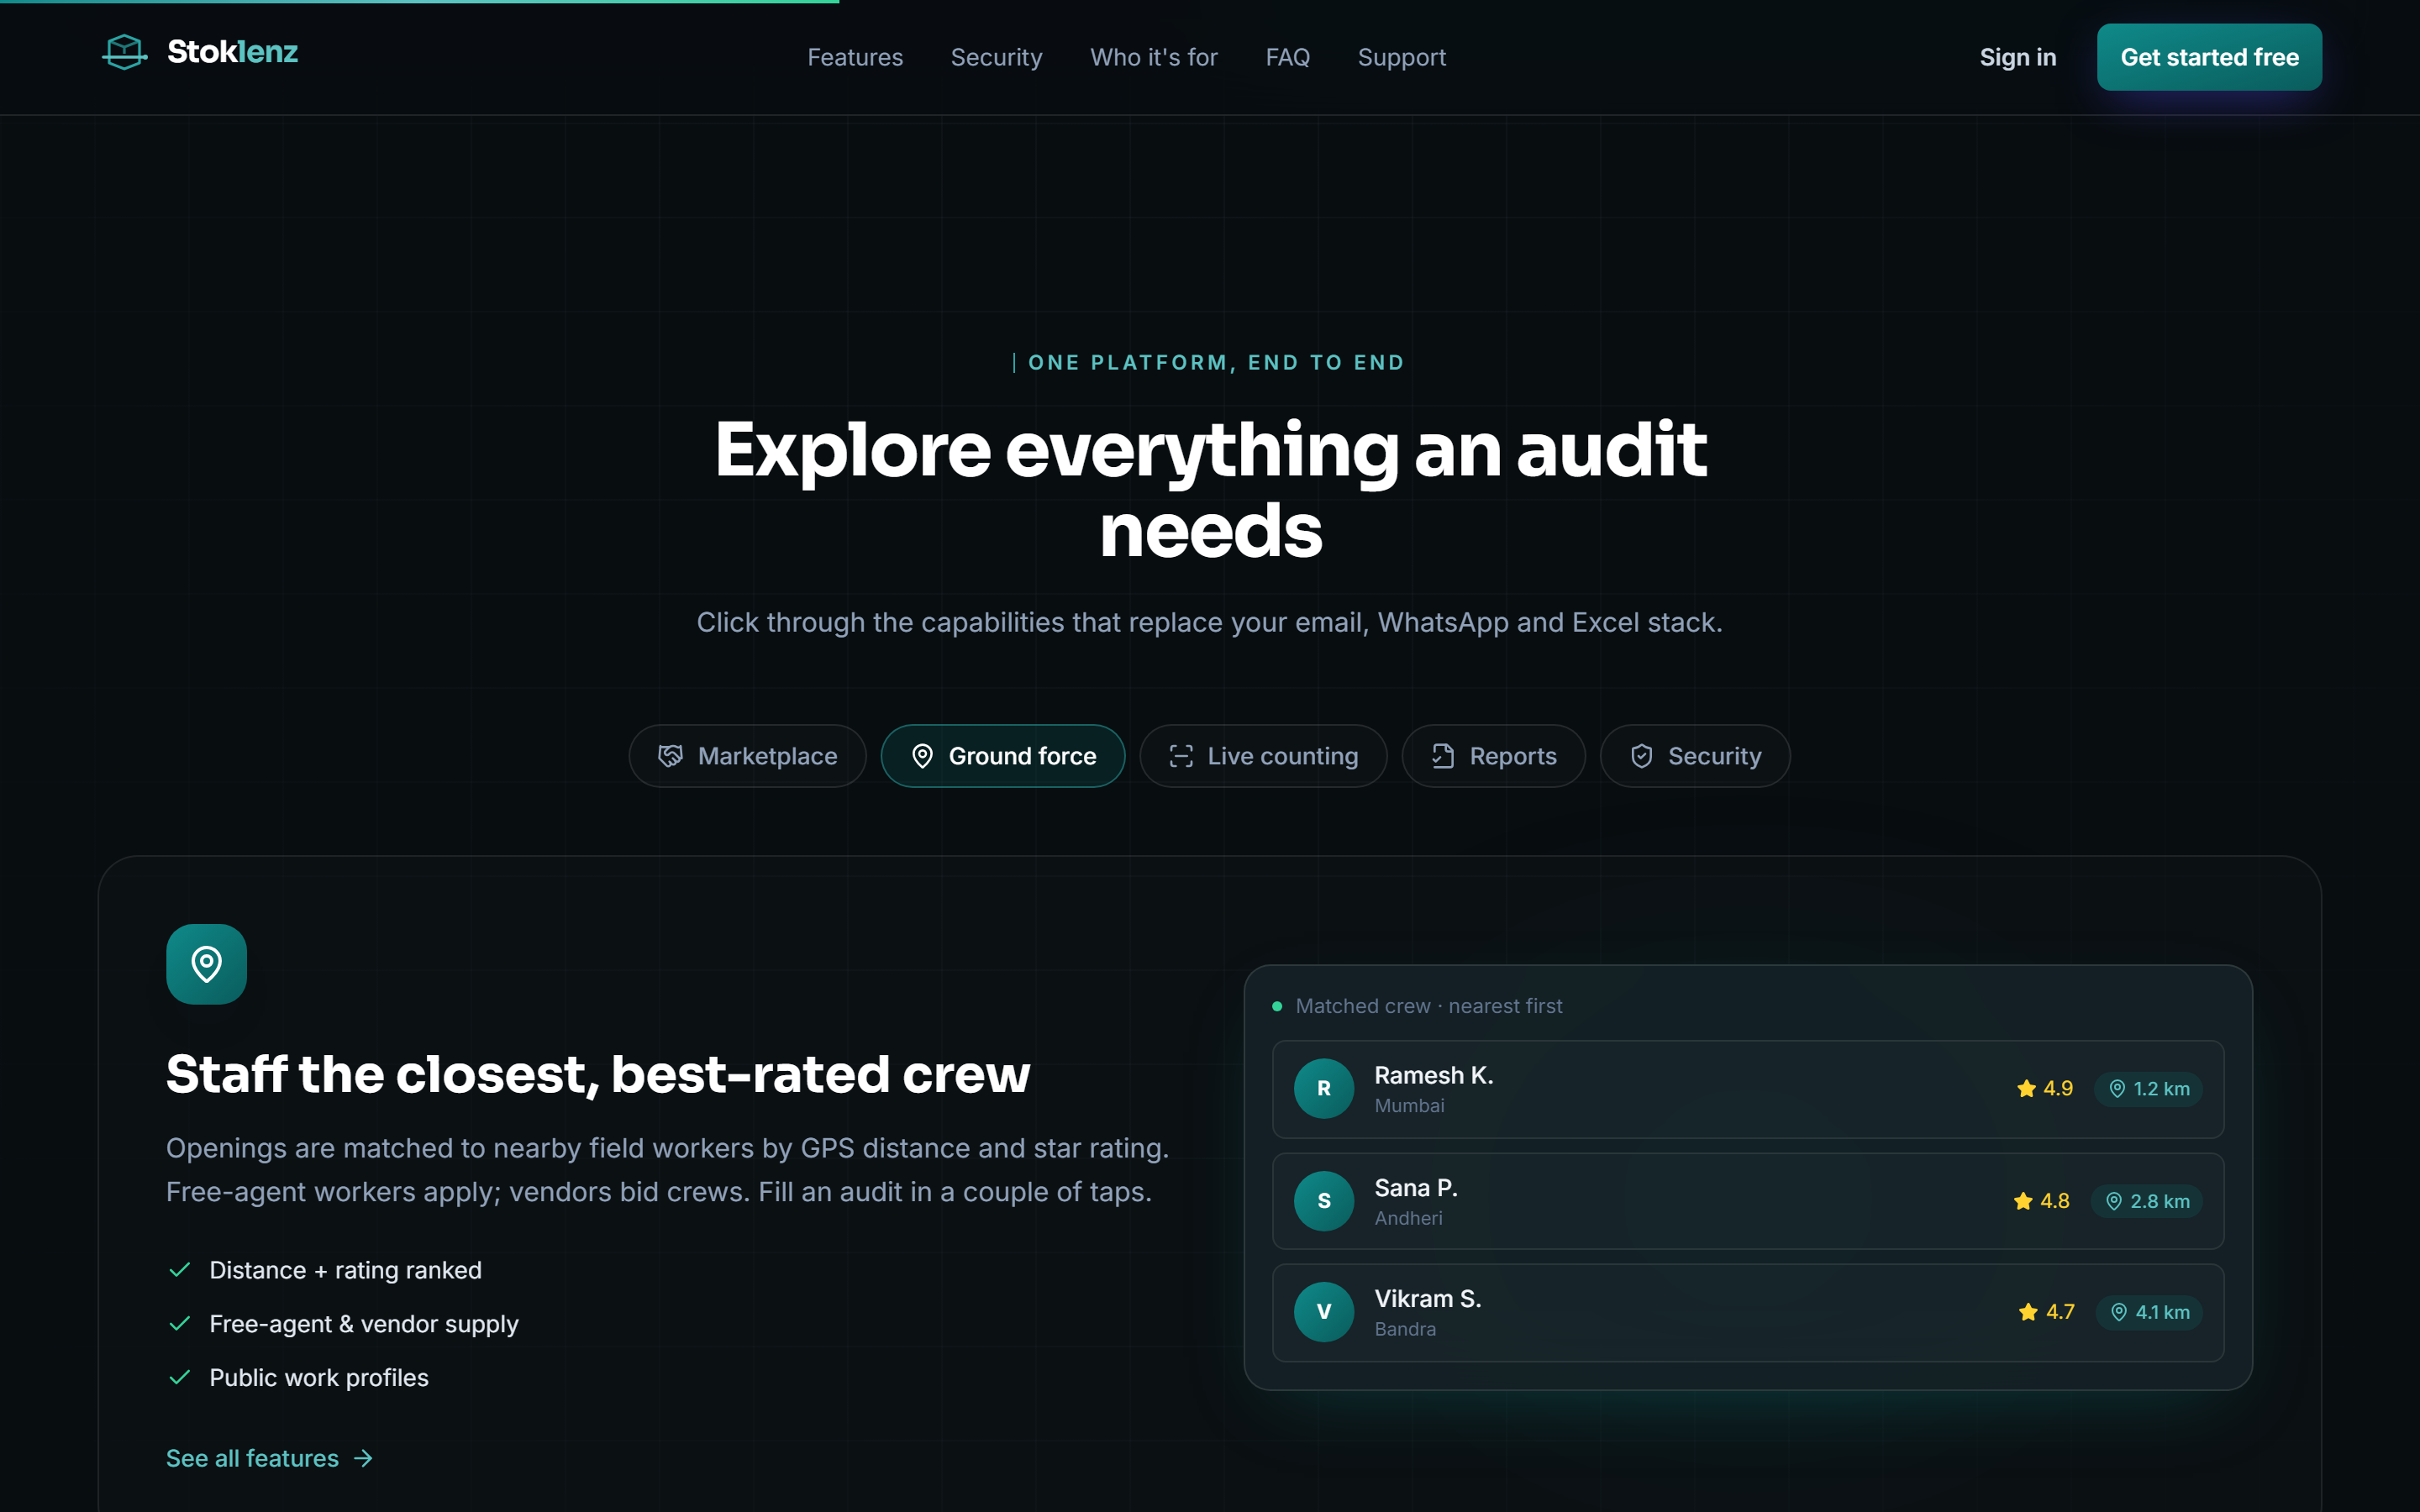Show the Security capability tab
Viewport: 2420px width, 1512px height.
pos(1695,756)
